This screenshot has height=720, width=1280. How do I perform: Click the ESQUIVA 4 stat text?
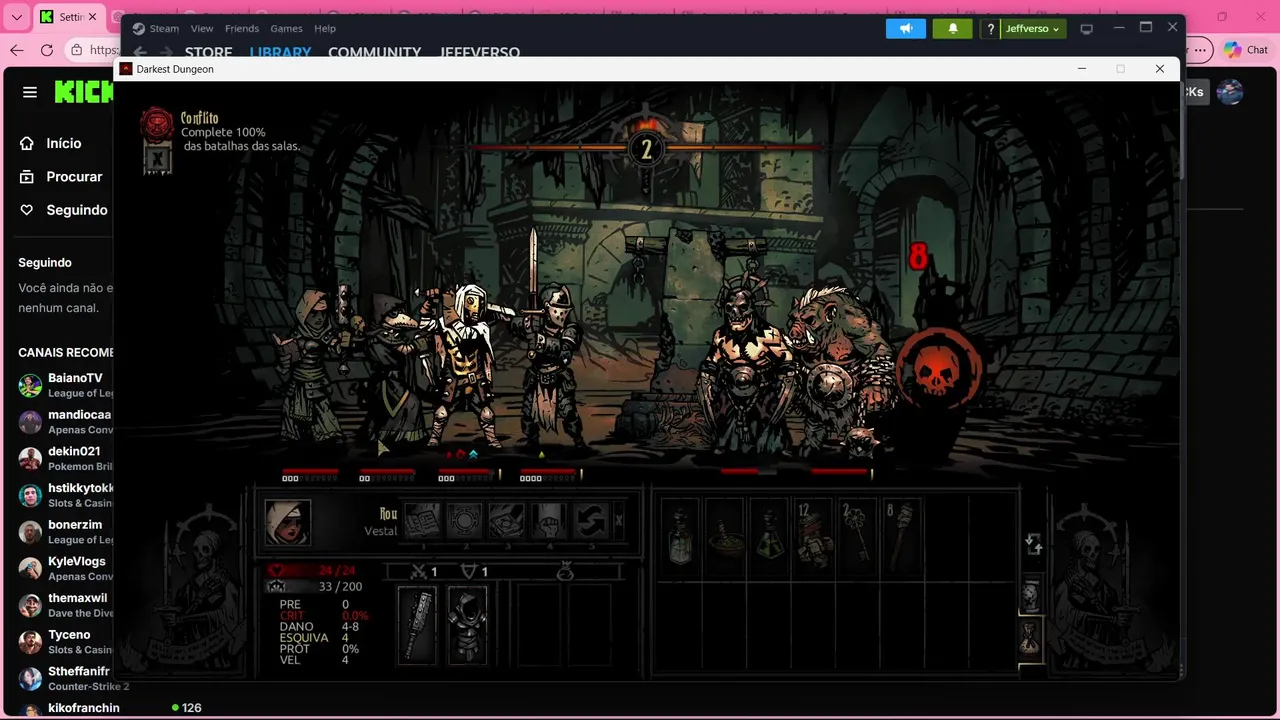click(x=314, y=638)
